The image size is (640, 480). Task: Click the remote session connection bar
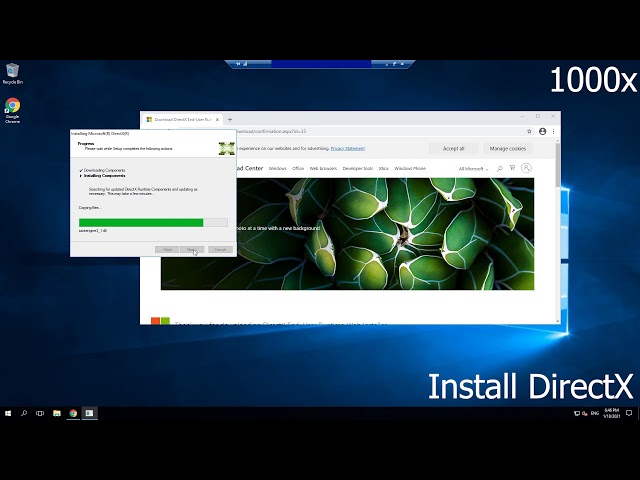point(320,64)
